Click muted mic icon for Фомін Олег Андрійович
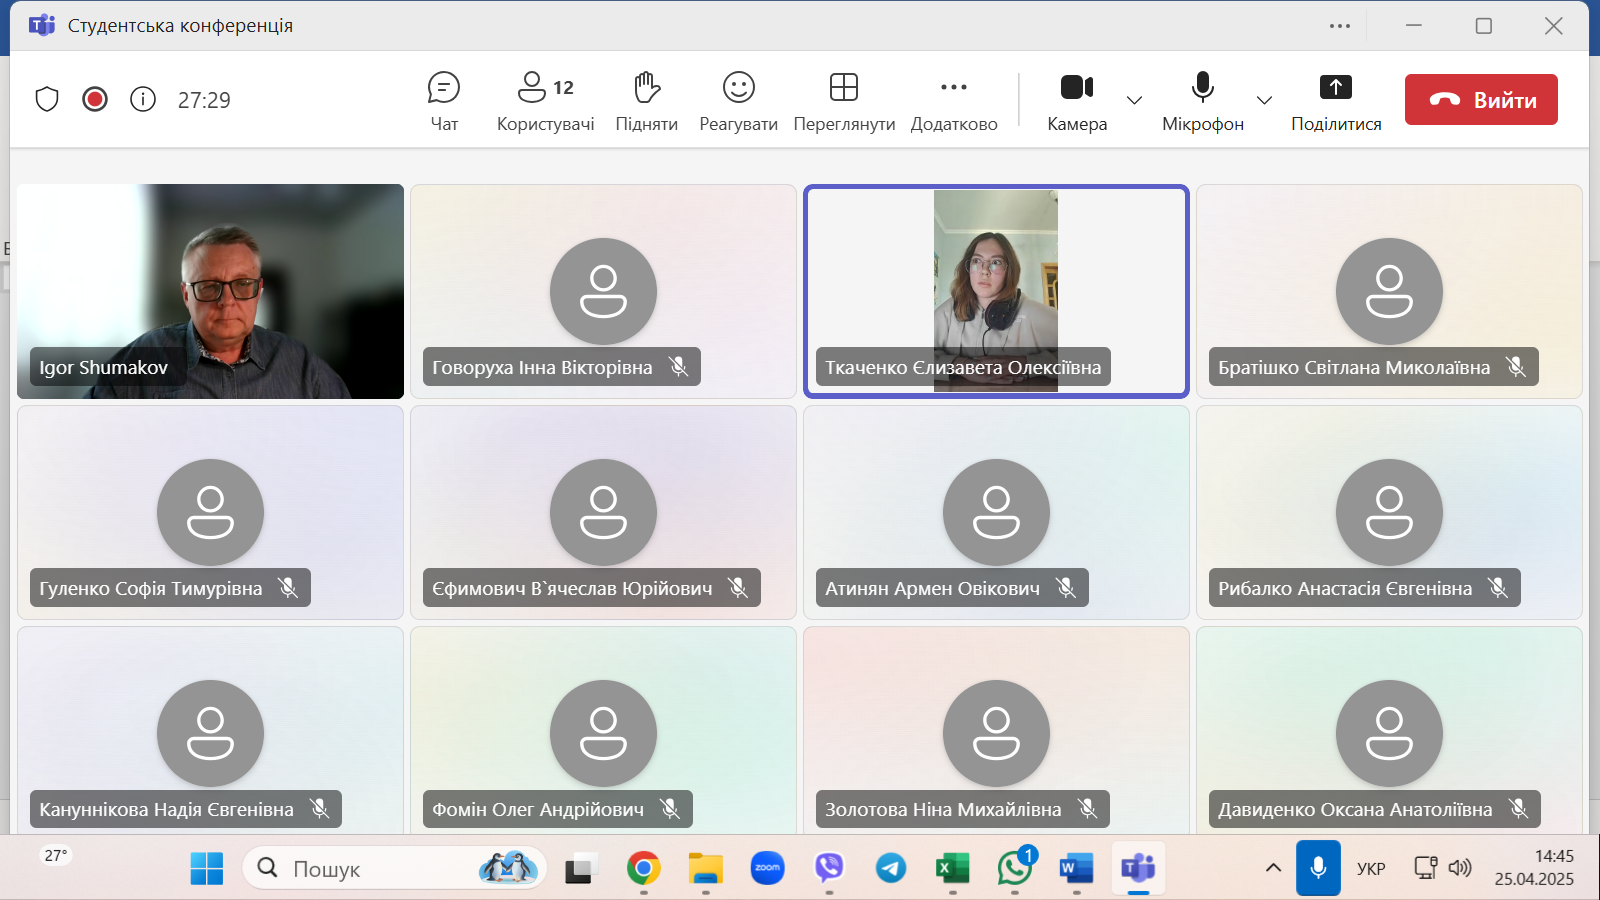Viewport: 1600px width, 900px height. 671,809
